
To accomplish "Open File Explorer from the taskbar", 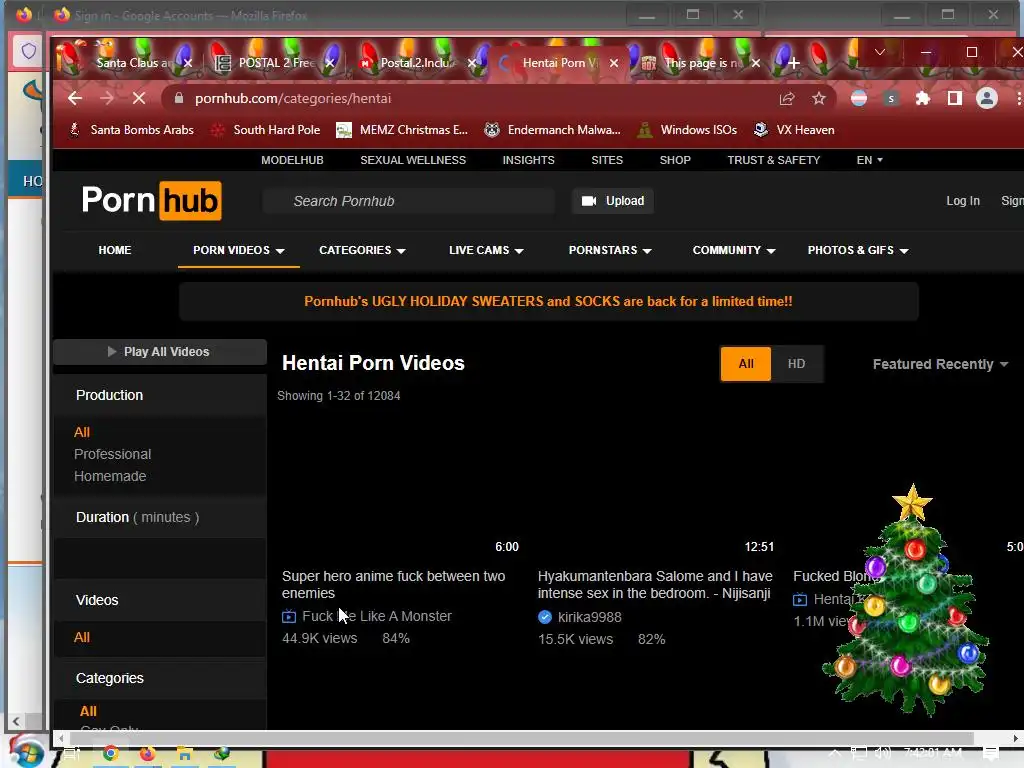I will click(x=185, y=754).
